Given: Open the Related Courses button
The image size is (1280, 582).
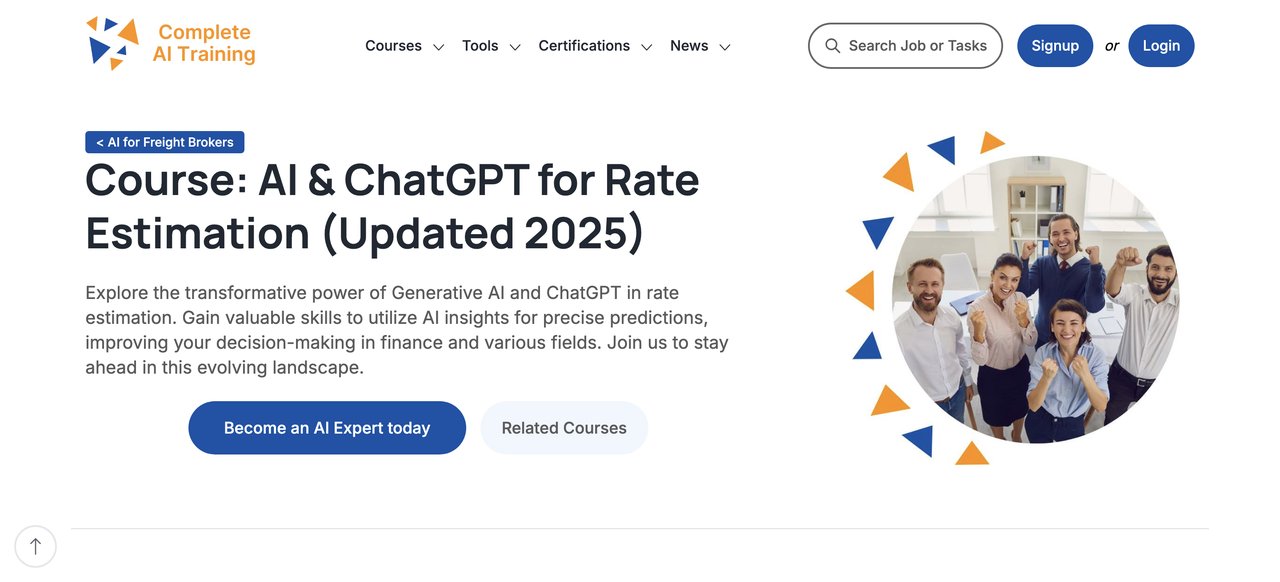Looking at the screenshot, I should tap(564, 428).
